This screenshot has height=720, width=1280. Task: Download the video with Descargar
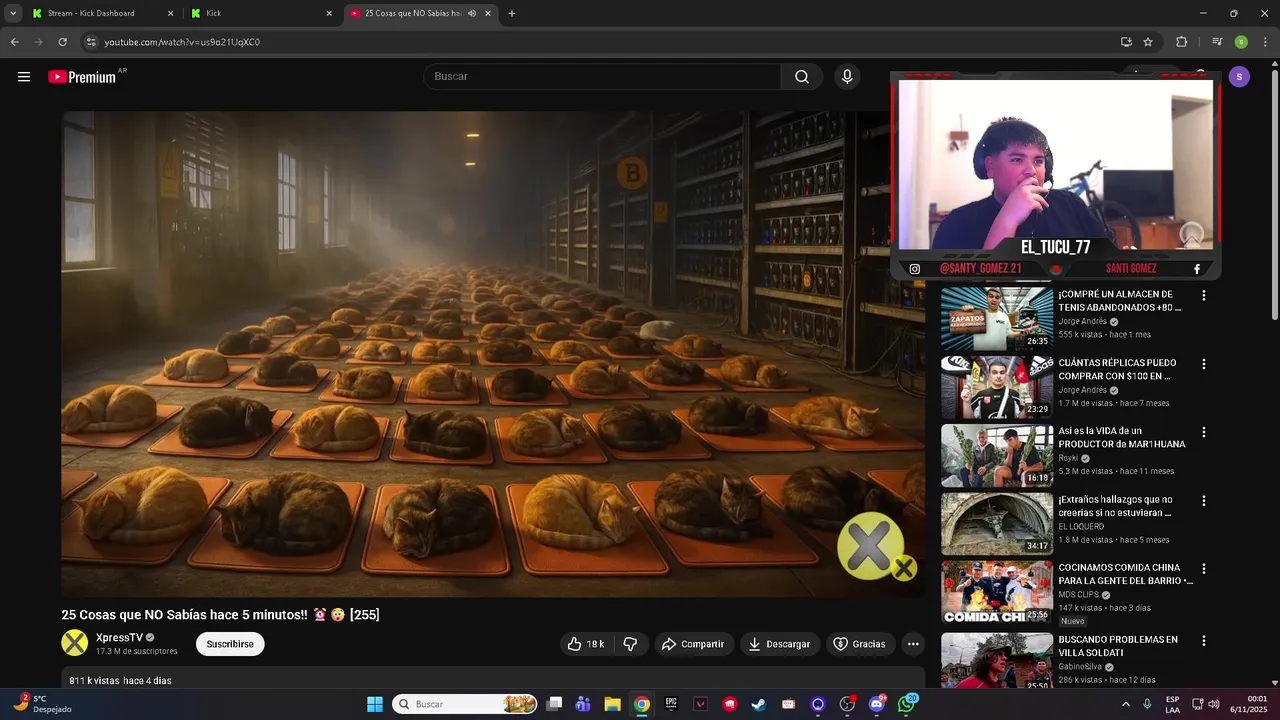click(780, 644)
